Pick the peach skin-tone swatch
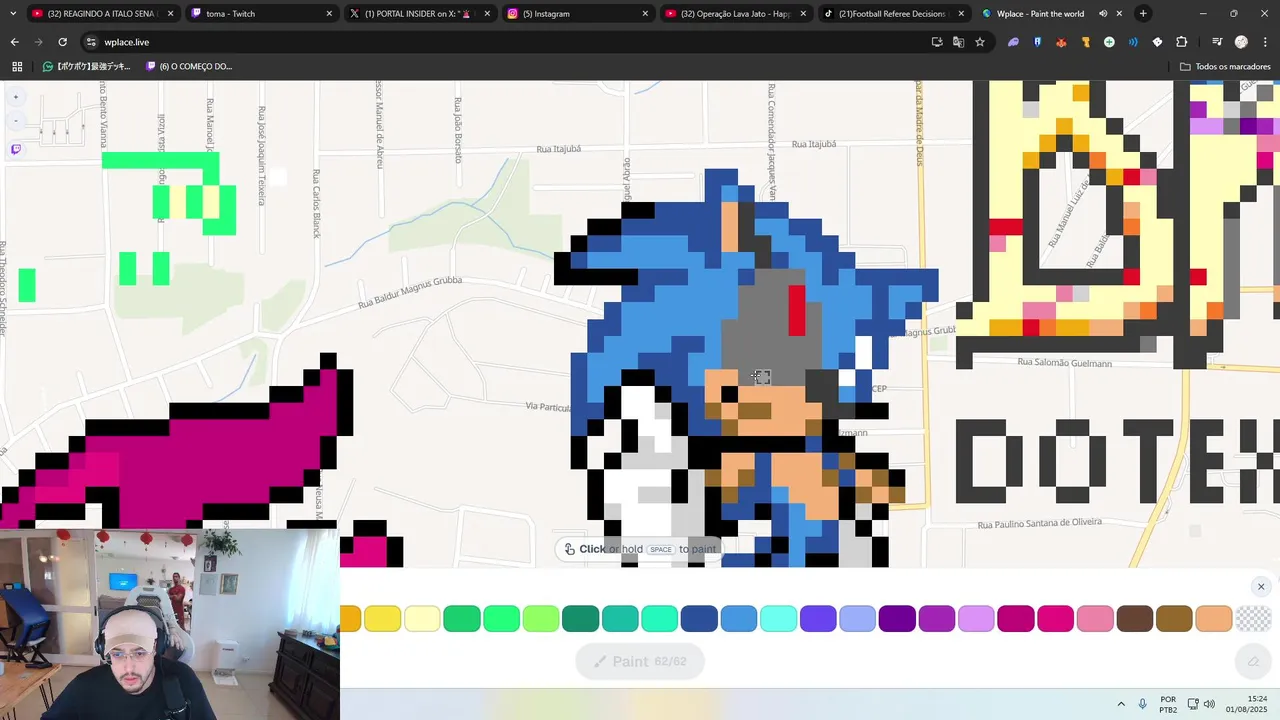The width and height of the screenshot is (1280, 720). coord(1214,618)
